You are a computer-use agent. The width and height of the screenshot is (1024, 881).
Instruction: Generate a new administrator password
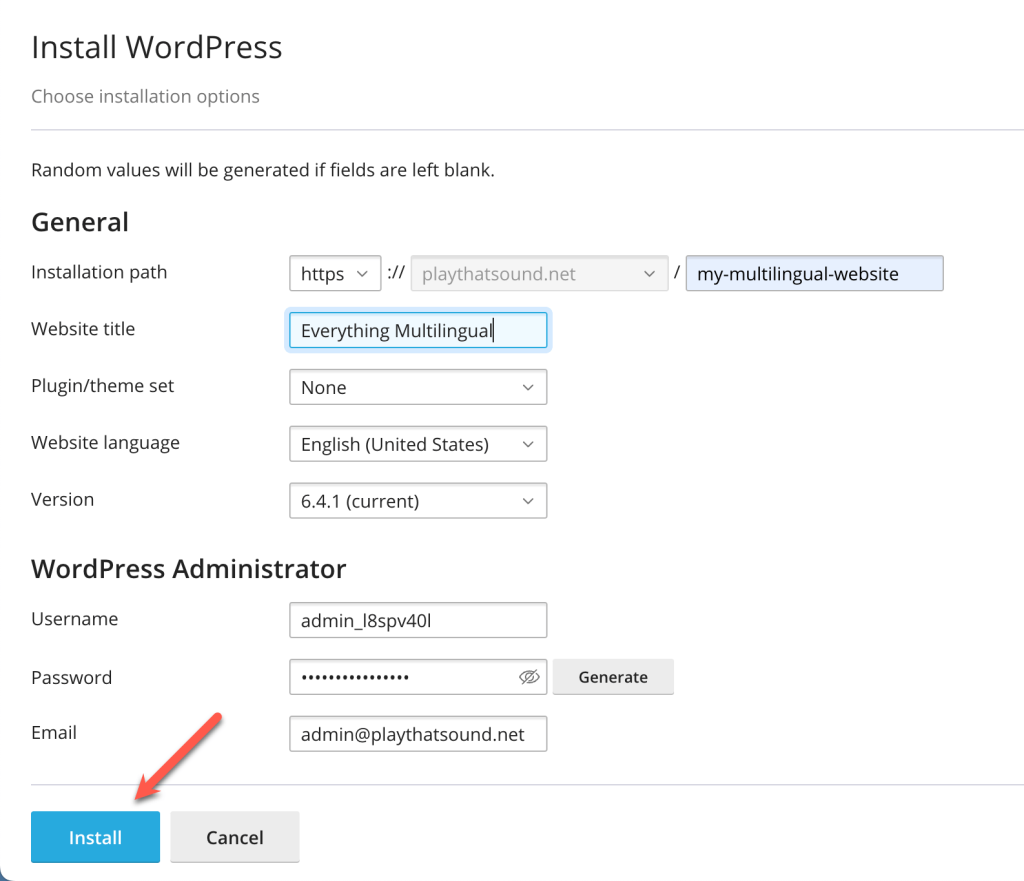point(613,677)
